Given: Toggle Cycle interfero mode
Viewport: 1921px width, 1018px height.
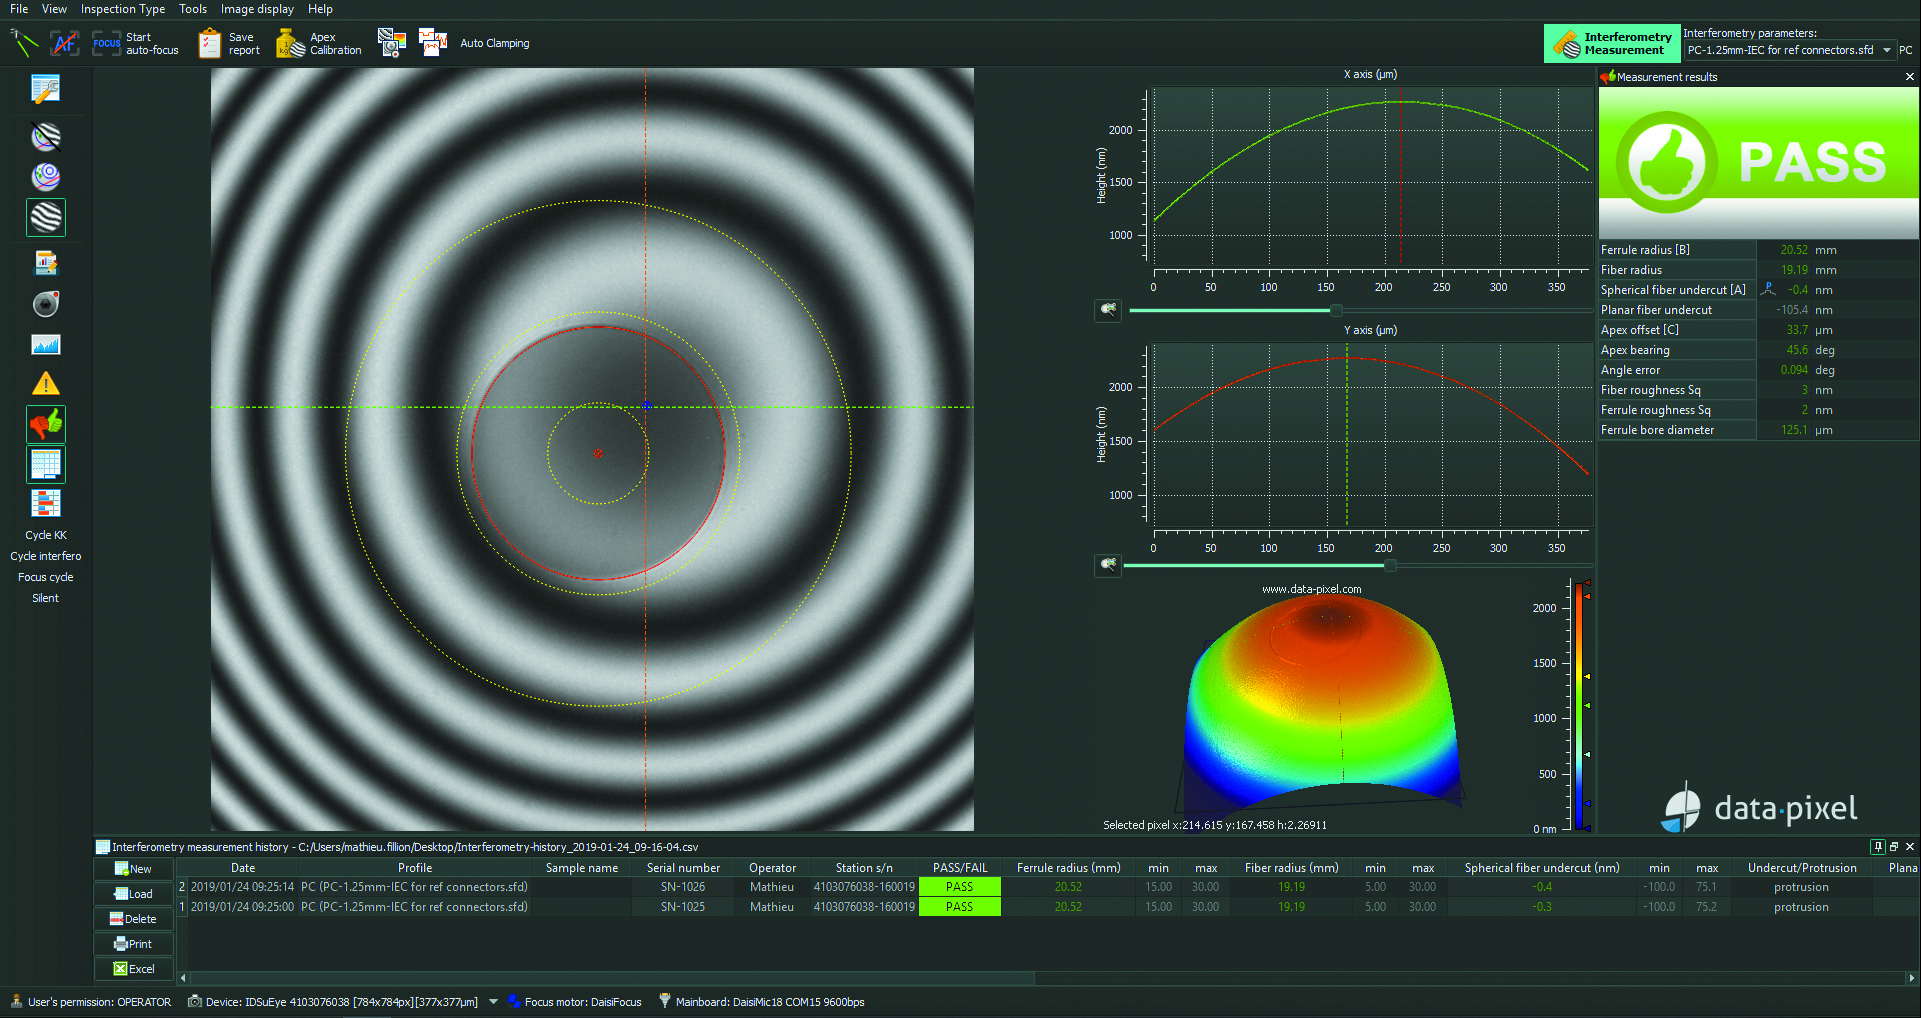Looking at the screenshot, I should tap(46, 556).
